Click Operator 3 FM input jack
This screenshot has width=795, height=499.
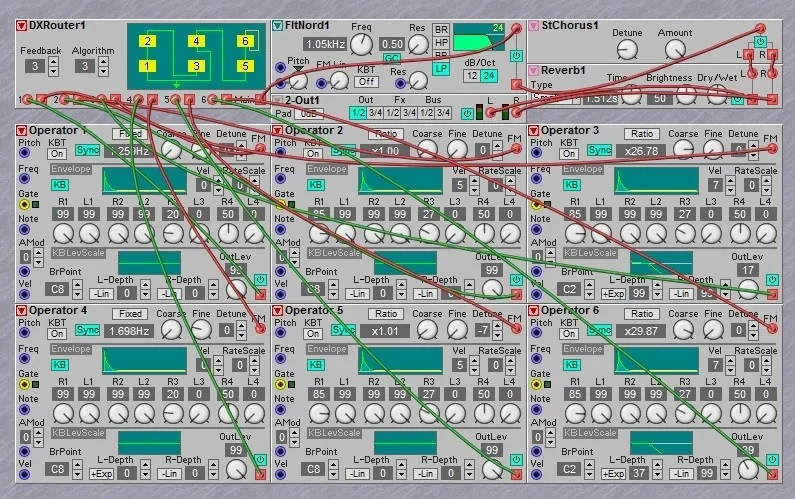pyautogui.click(x=772, y=149)
